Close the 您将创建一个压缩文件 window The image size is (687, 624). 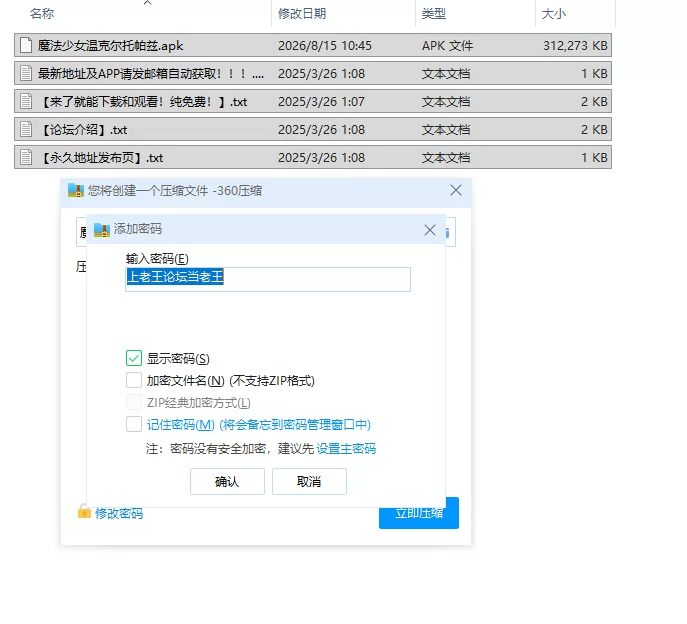[x=456, y=190]
